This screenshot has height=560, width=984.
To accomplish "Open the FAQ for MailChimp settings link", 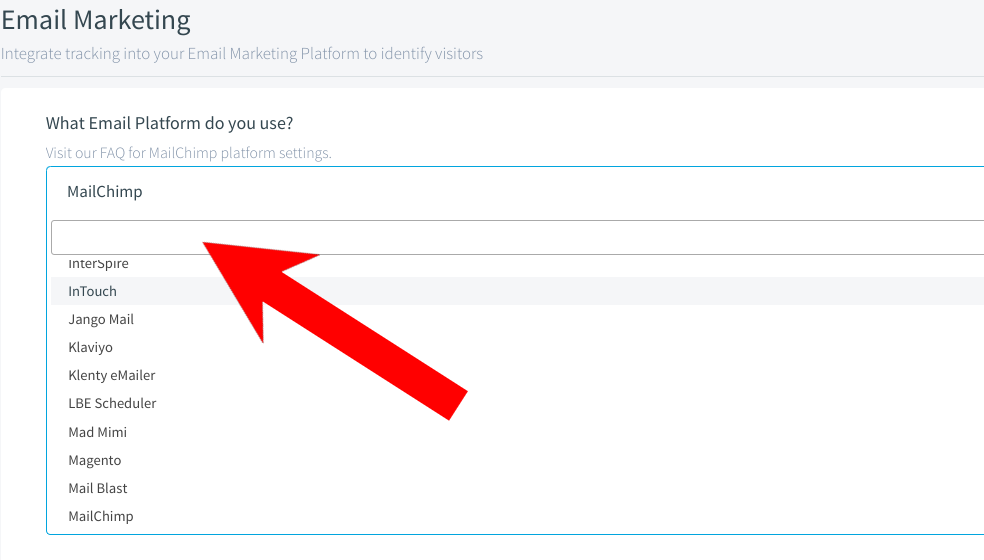I will point(188,153).
